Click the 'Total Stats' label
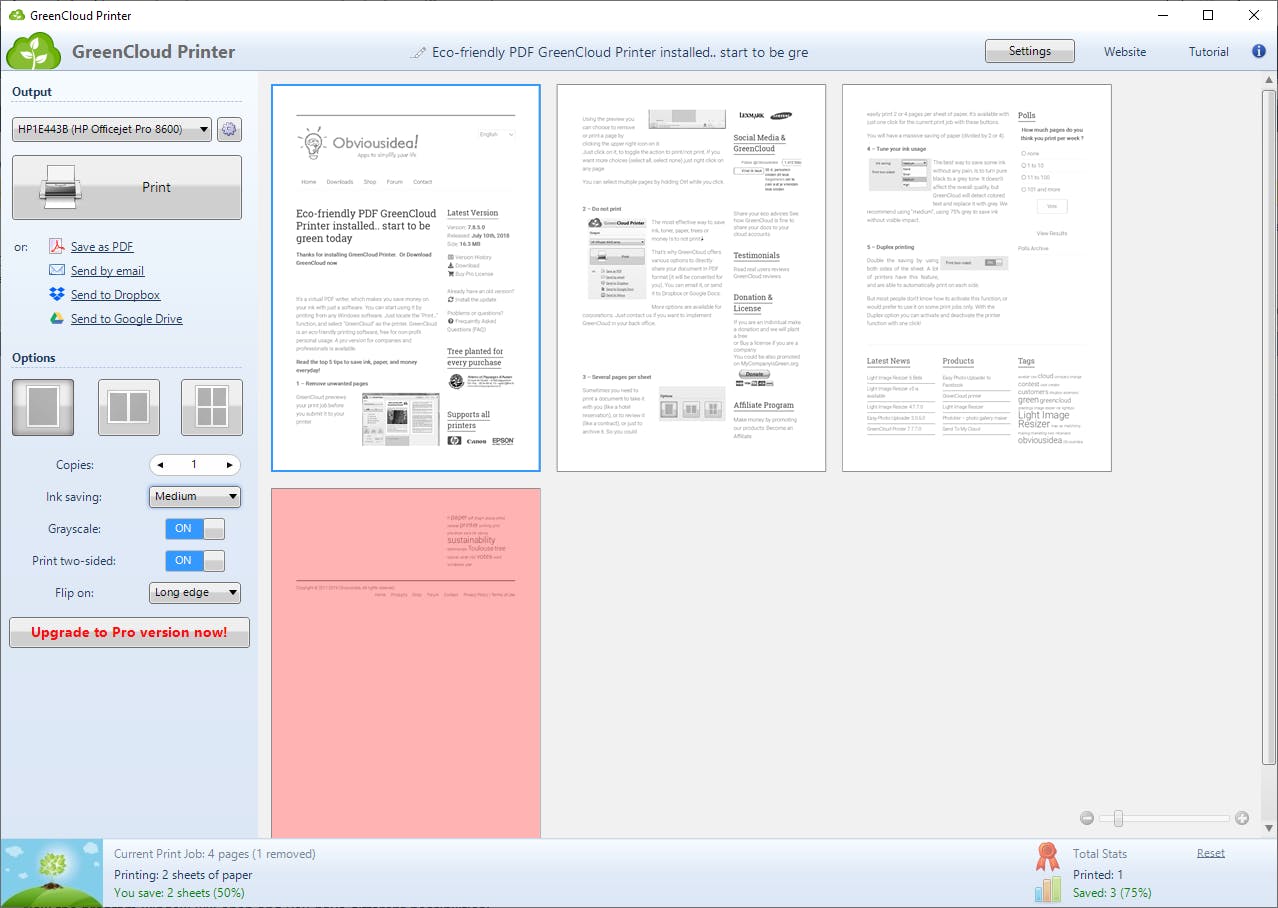The width and height of the screenshot is (1278, 908). point(1100,854)
